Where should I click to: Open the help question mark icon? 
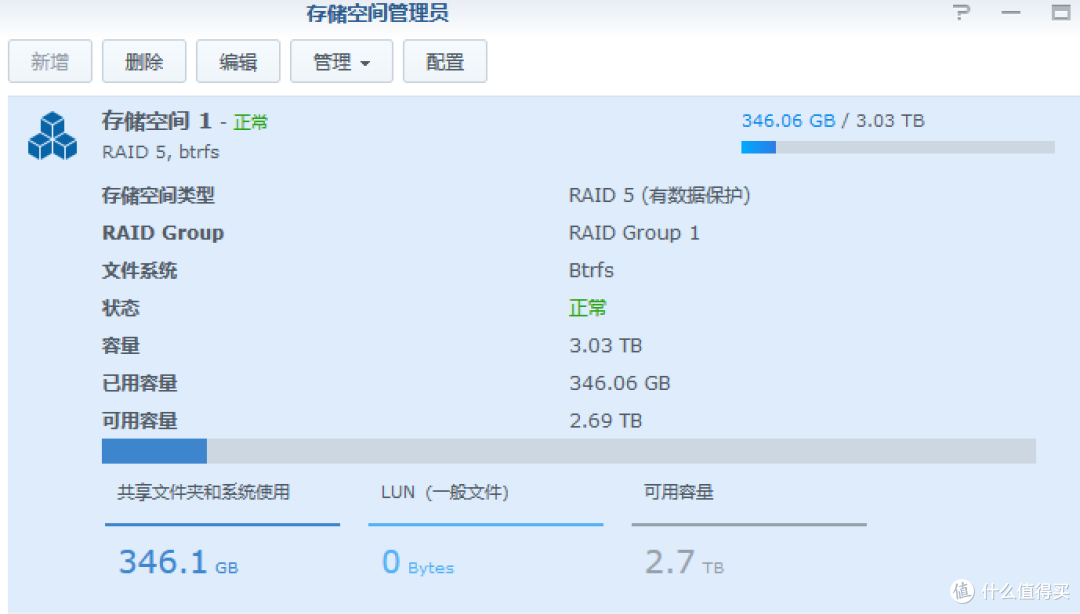961,13
